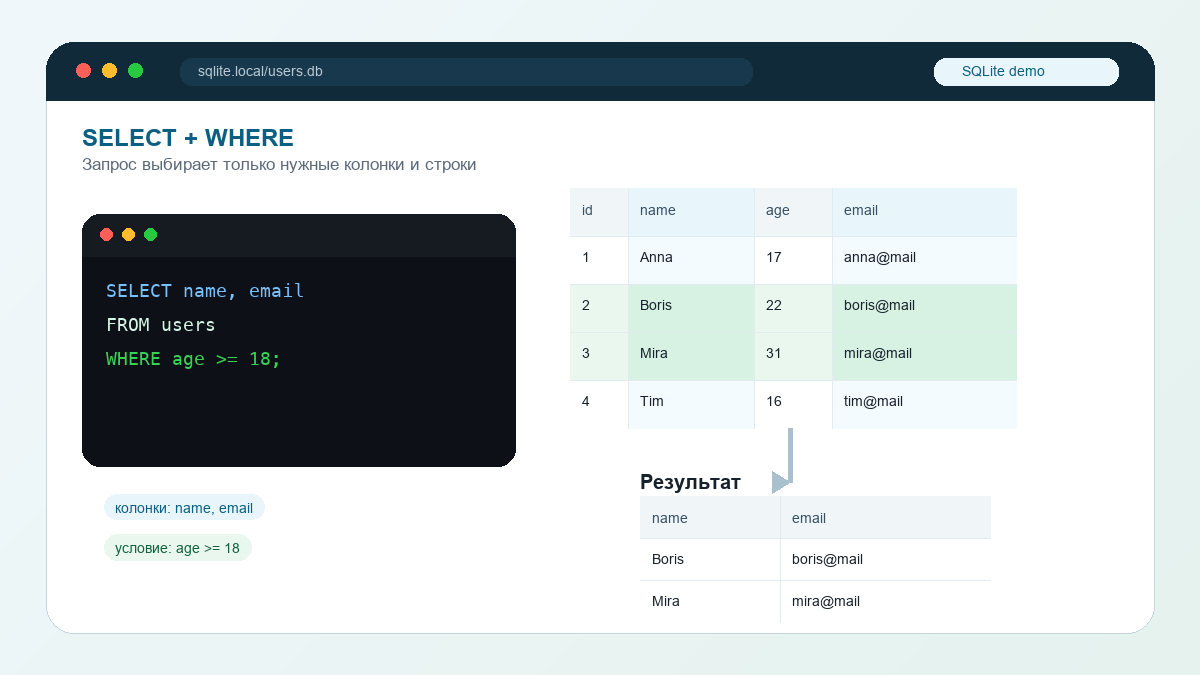Click 'mira@mail' in the users table

click(924, 356)
